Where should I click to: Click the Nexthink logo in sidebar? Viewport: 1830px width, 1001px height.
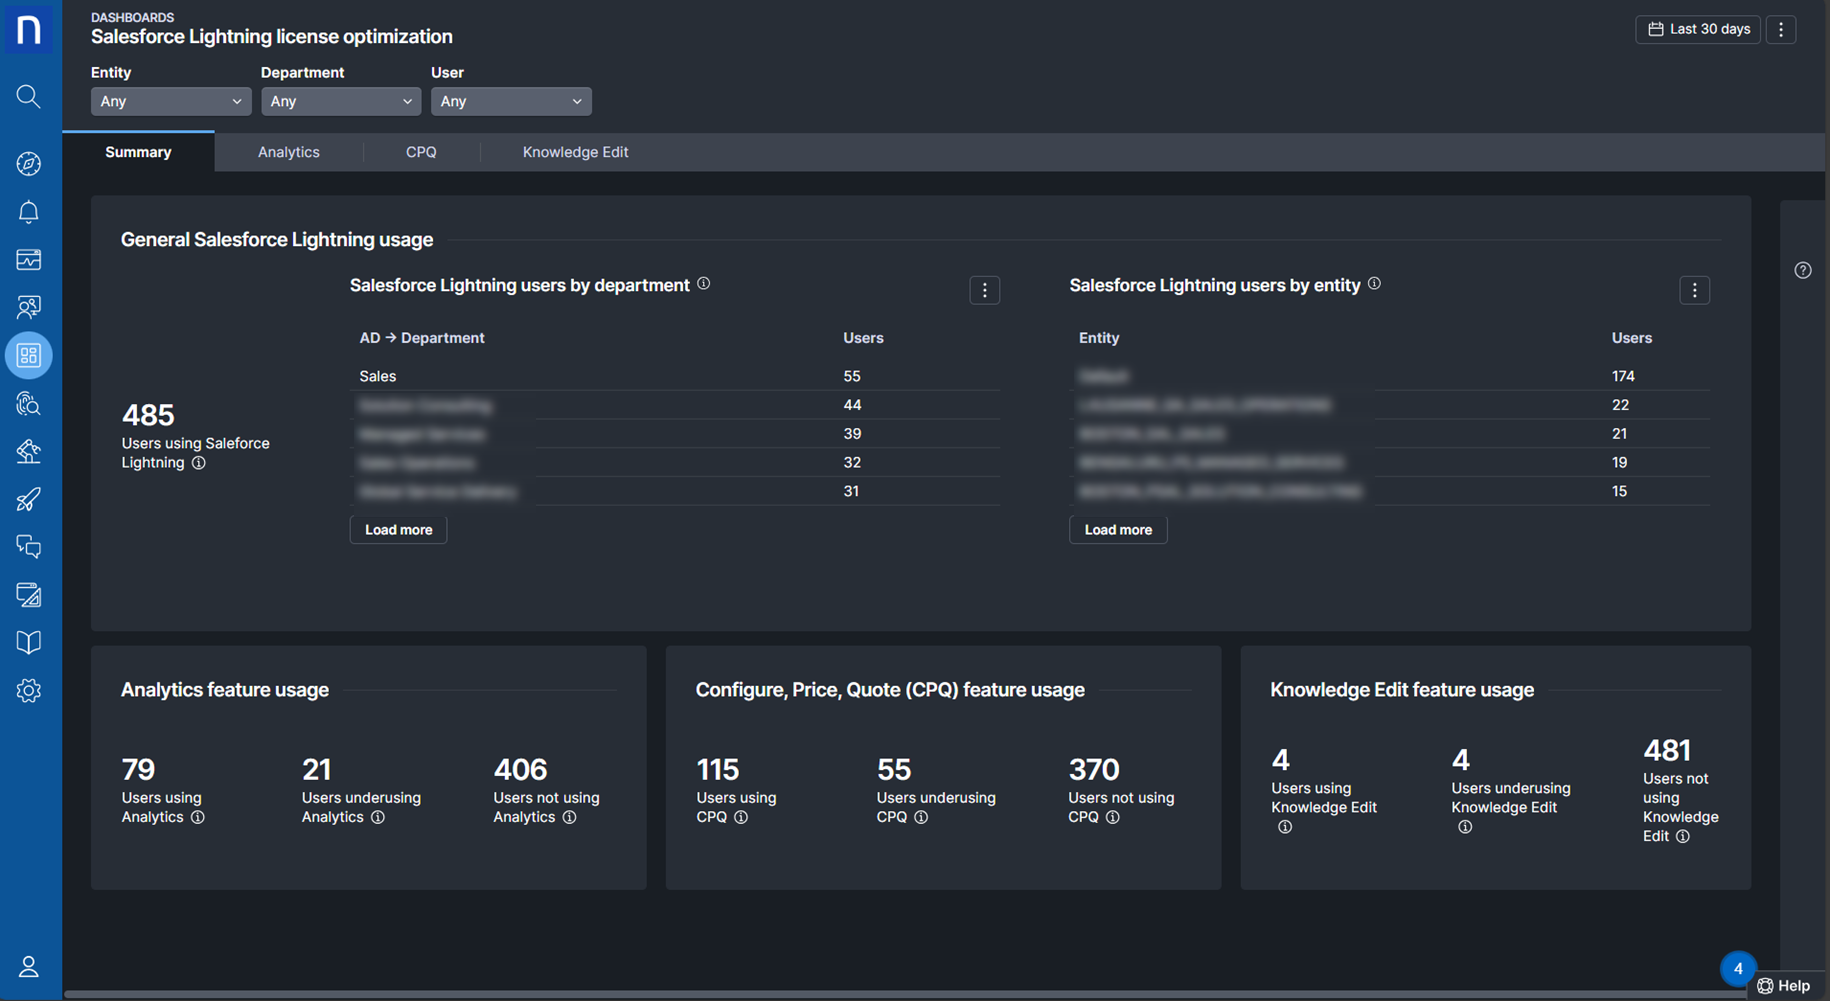[x=29, y=28]
